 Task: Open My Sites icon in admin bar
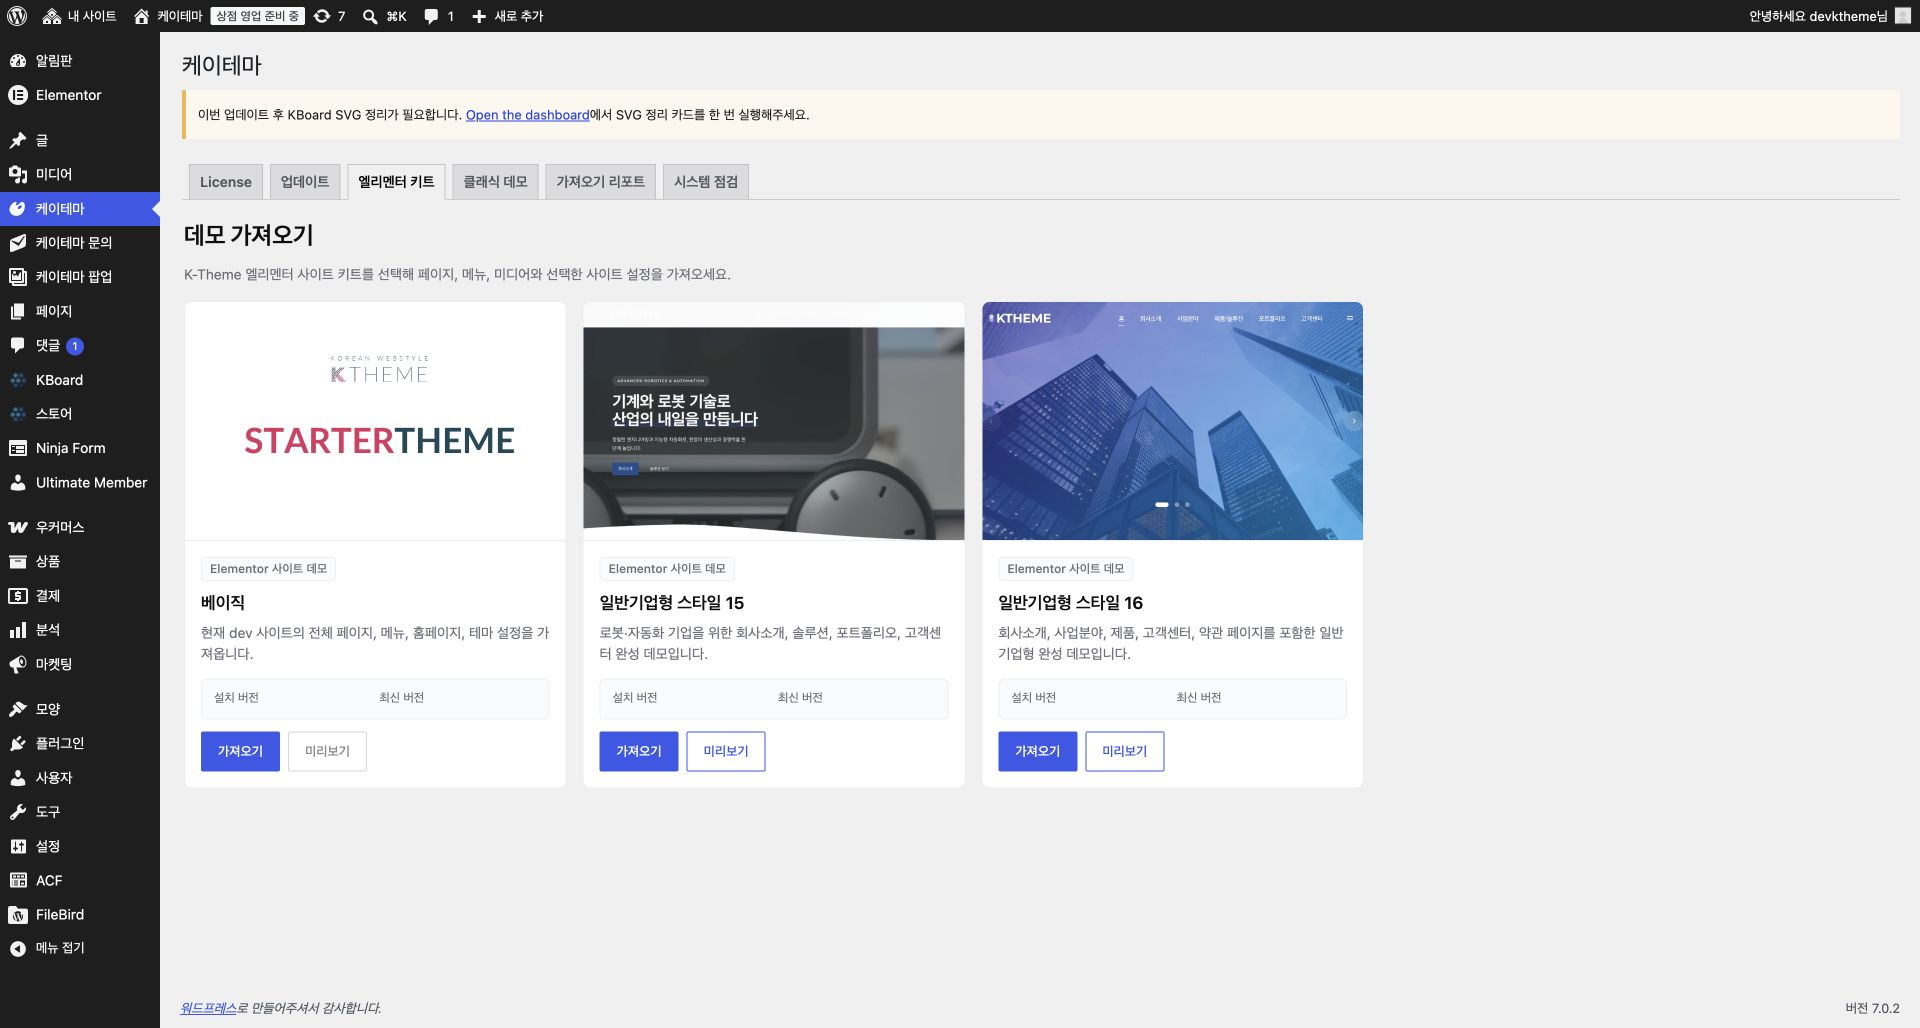pyautogui.click(x=52, y=16)
